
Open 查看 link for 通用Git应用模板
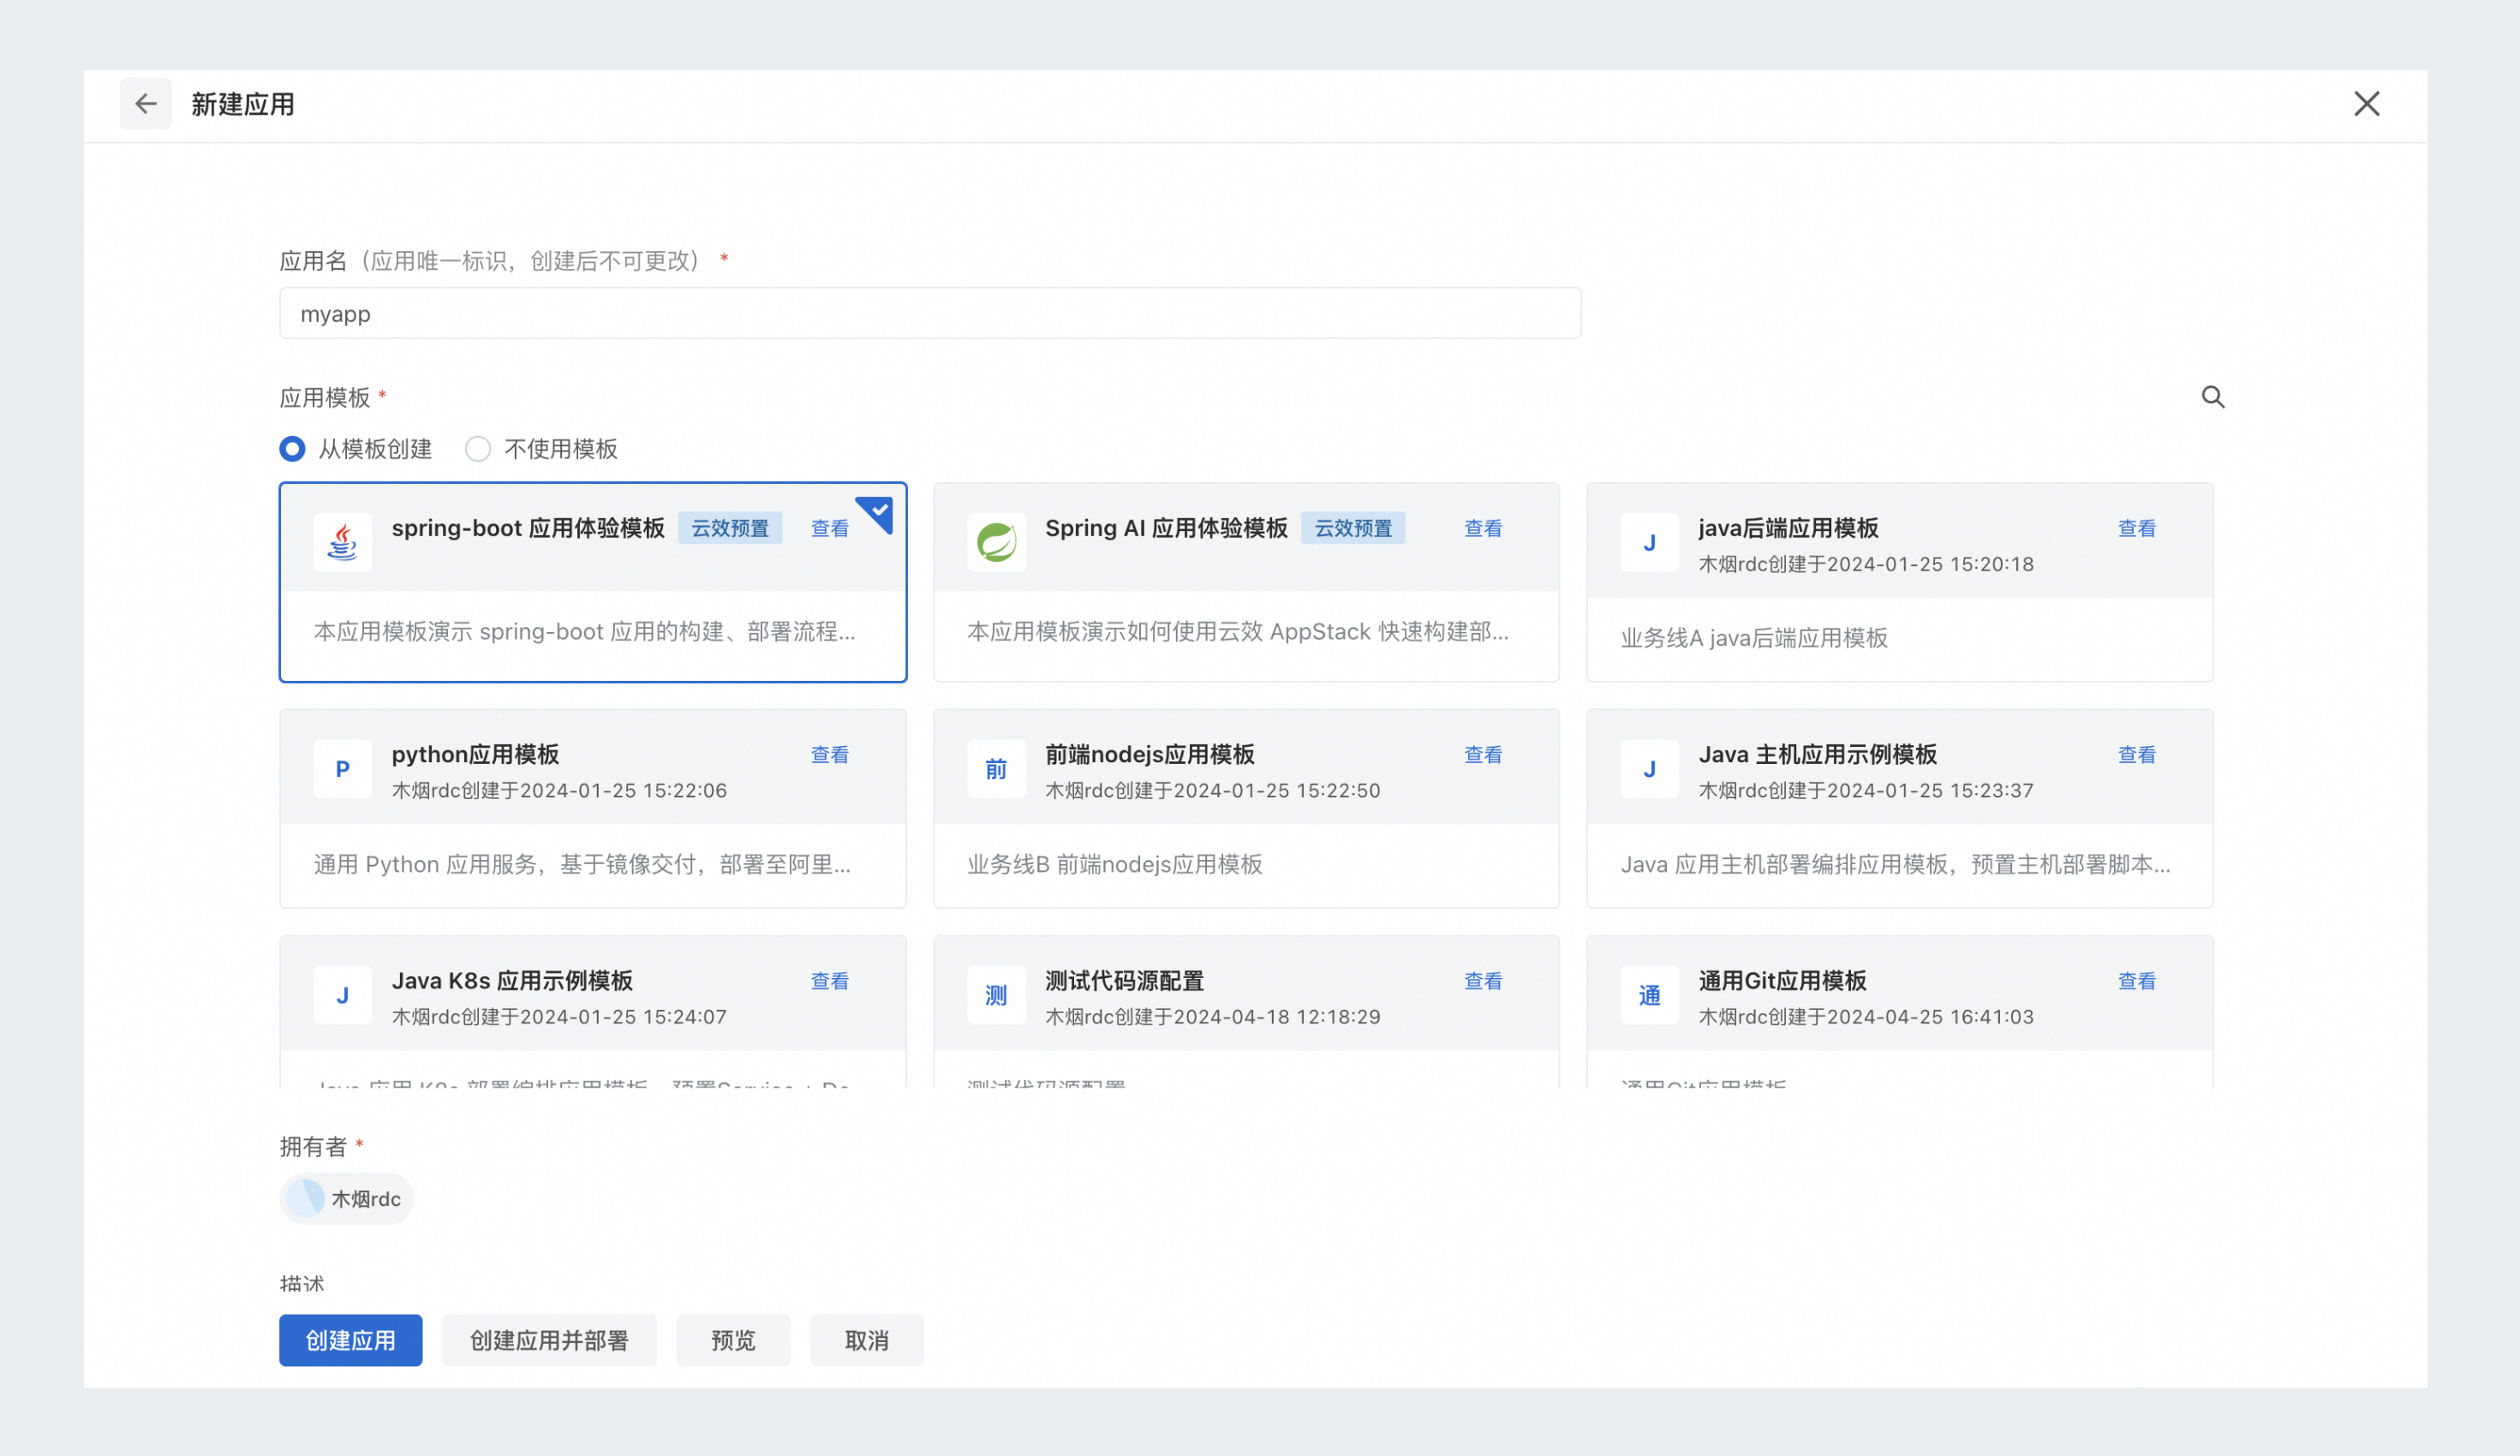coord(2136,981)
